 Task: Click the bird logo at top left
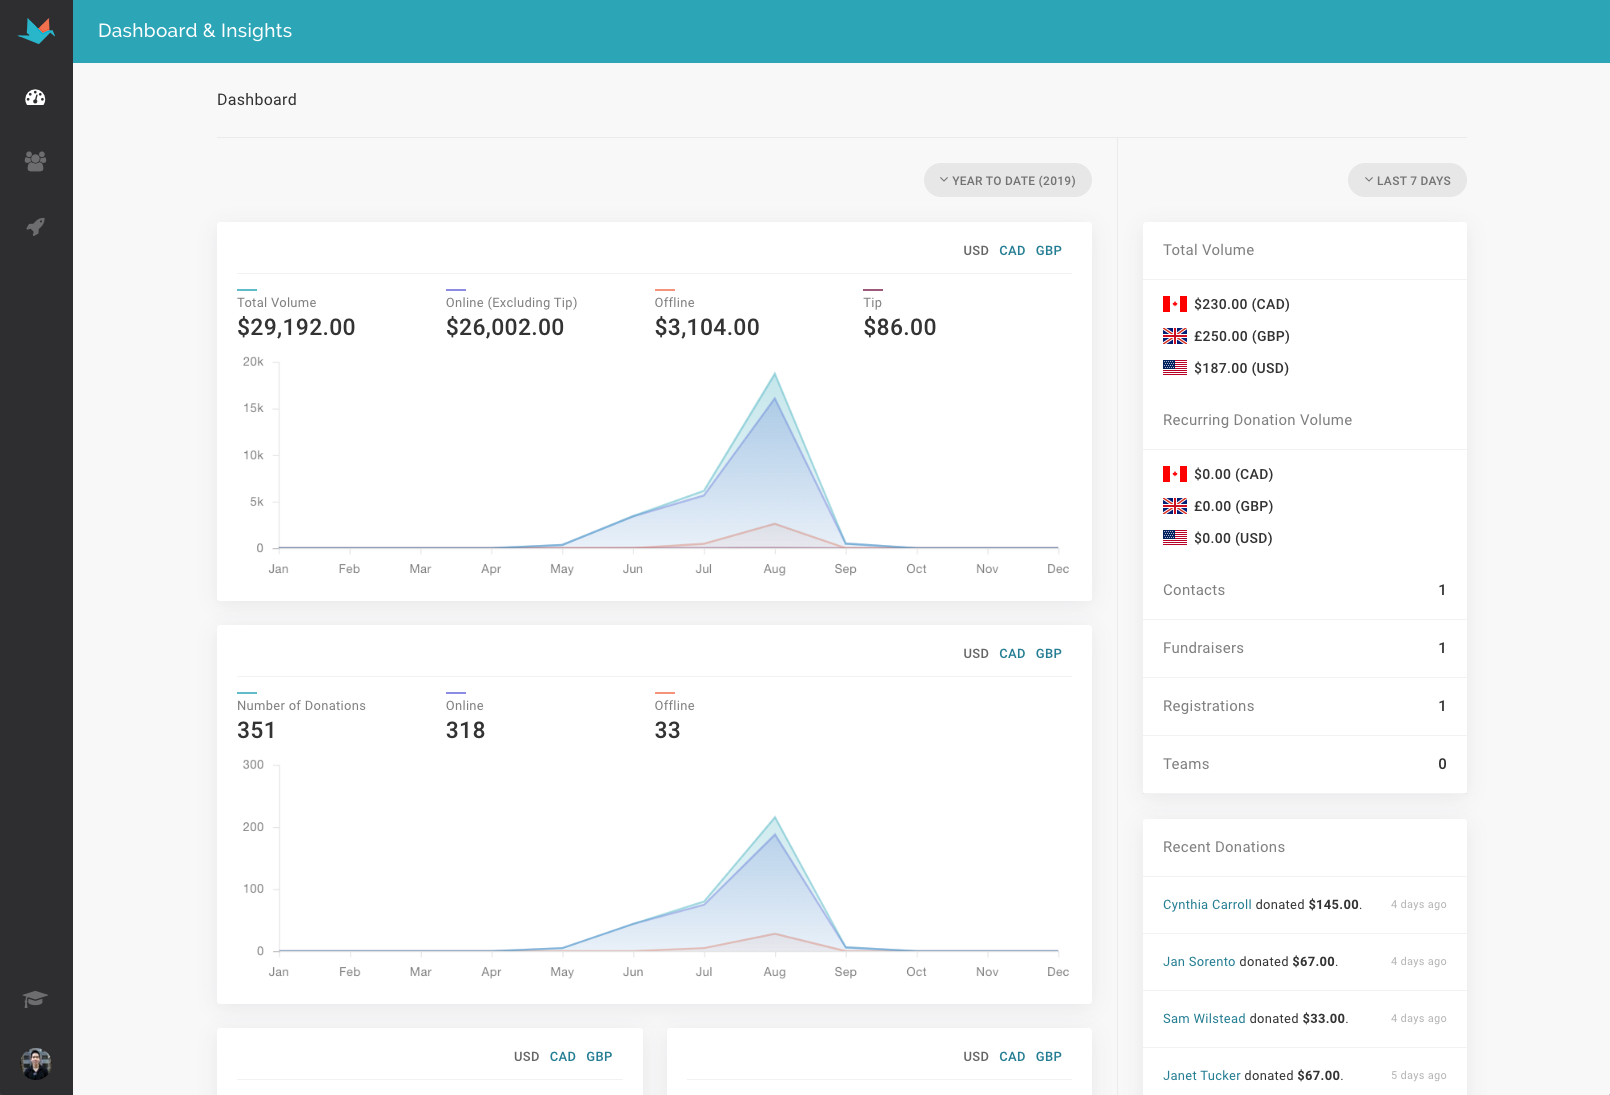tap(36, 31)
